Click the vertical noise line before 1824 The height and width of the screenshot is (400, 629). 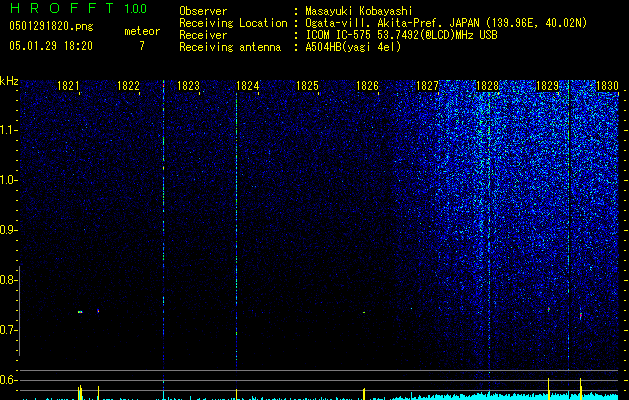(x=236, y=241)
